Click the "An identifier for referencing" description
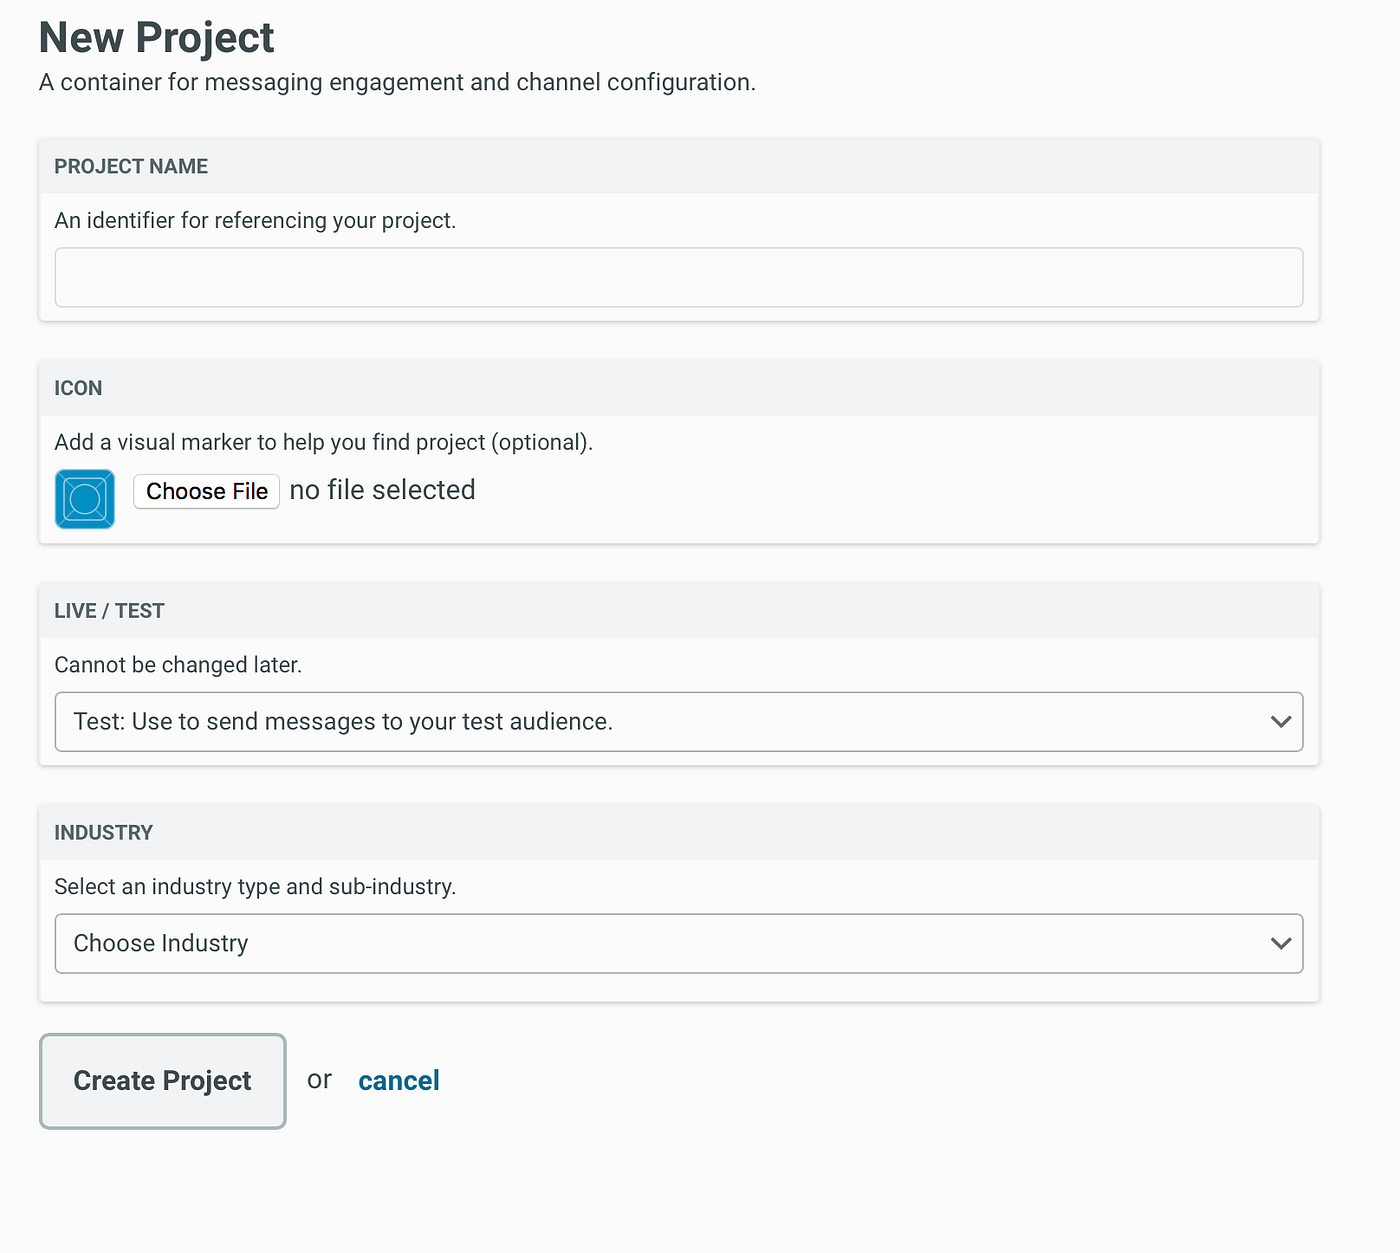Viewport: 1400px width, 1253px height. coord(255,221)
